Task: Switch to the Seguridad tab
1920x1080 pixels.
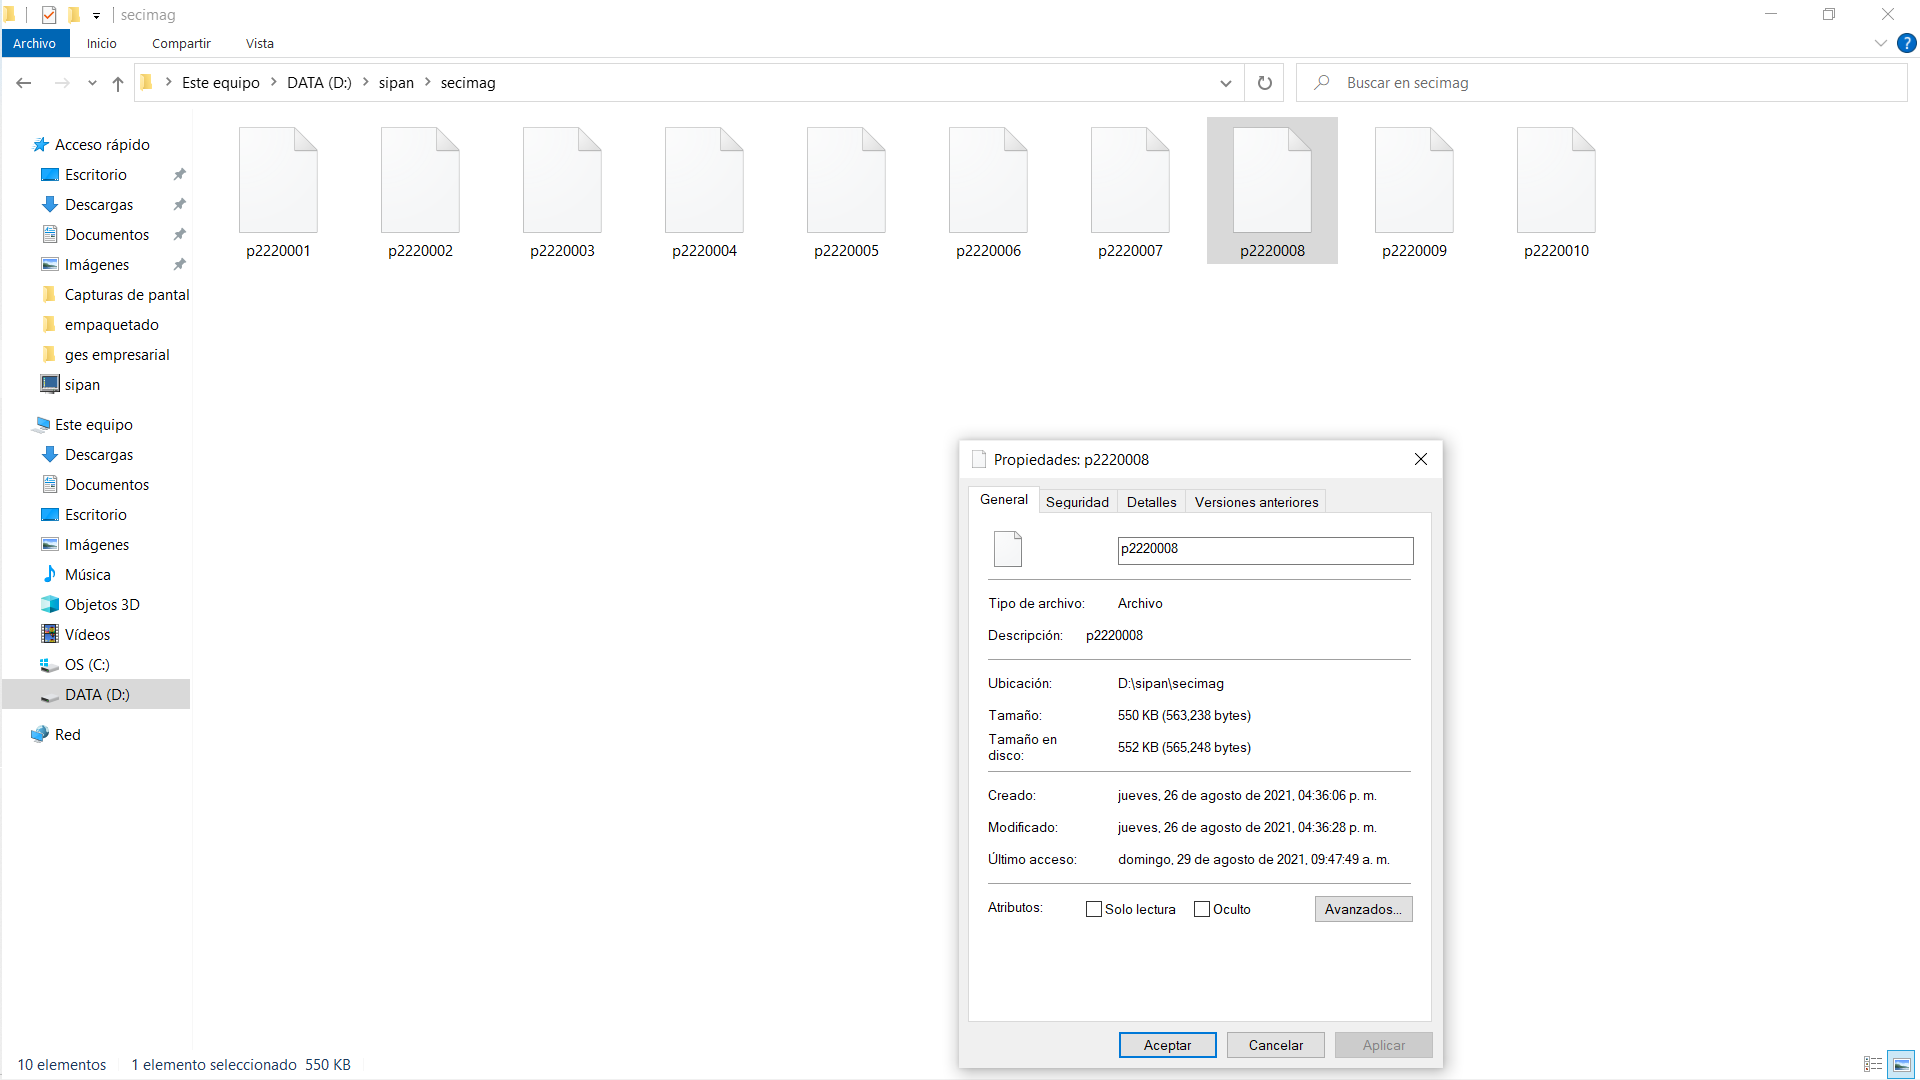Action: 1077,502
